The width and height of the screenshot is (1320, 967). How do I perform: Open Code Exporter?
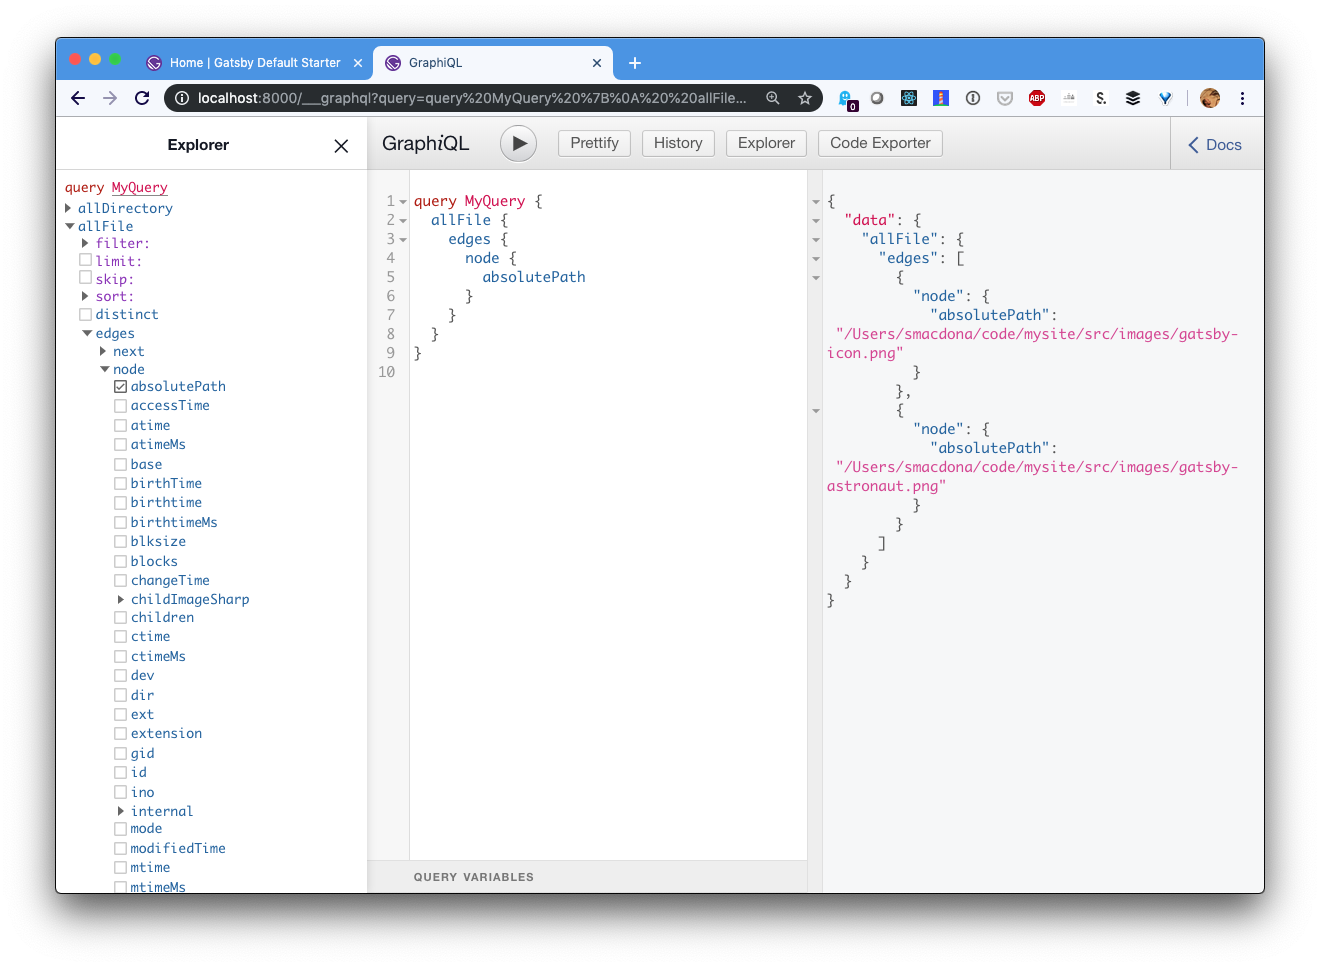point(880,143)
